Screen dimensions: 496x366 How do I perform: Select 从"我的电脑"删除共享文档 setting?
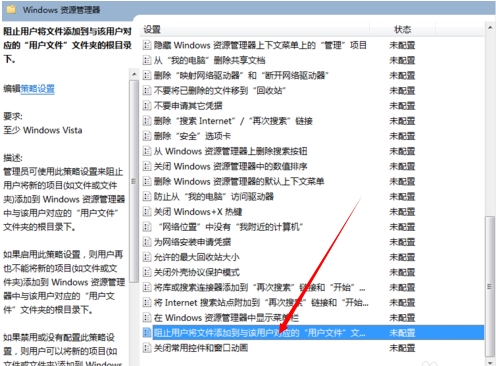pos(209,60)
